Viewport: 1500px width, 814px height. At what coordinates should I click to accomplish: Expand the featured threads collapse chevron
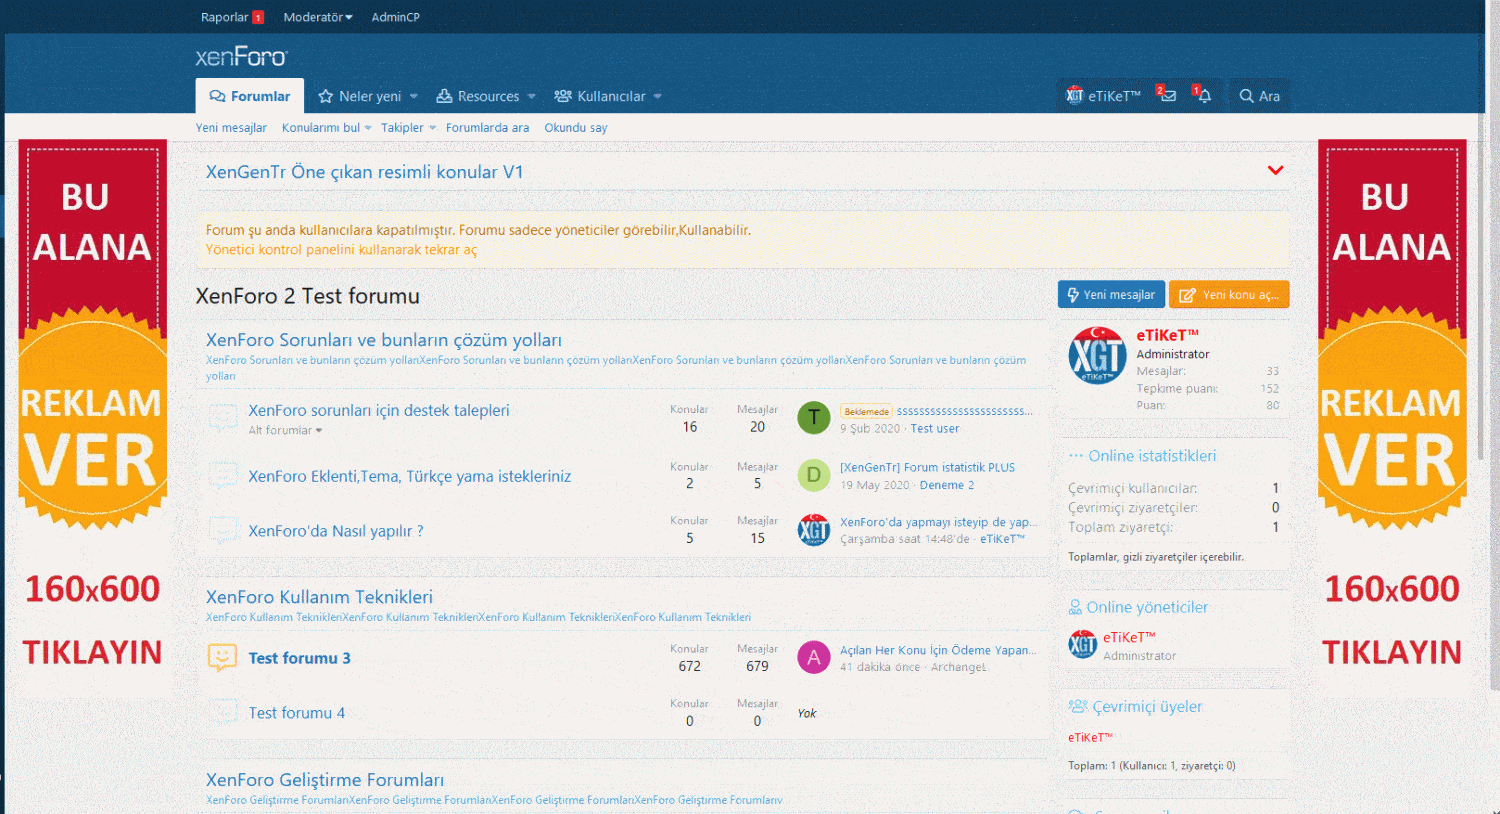coord(1275,171)
